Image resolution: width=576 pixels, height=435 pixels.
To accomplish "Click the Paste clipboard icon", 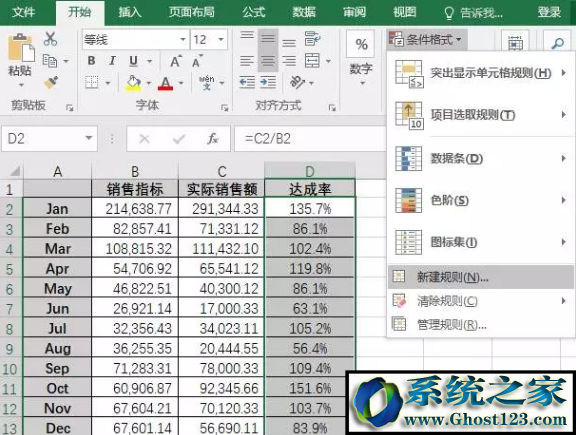I will 21,48.
